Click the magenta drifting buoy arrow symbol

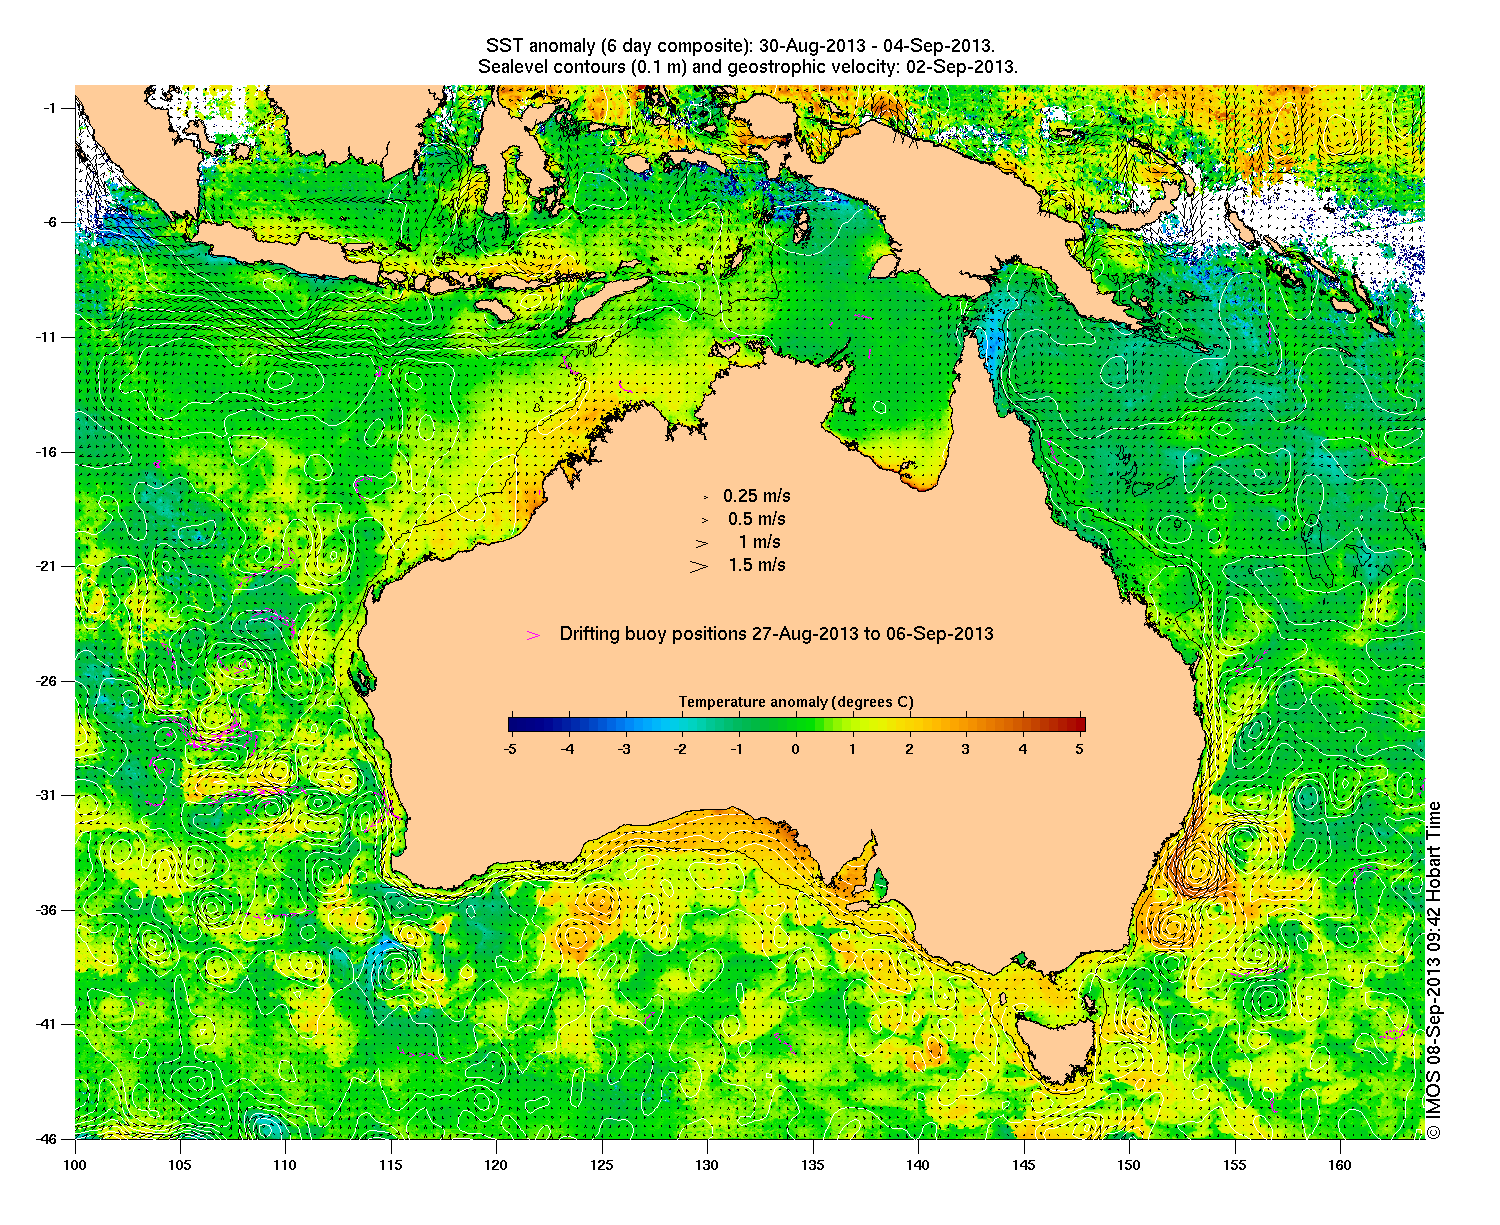click(534, 634)
